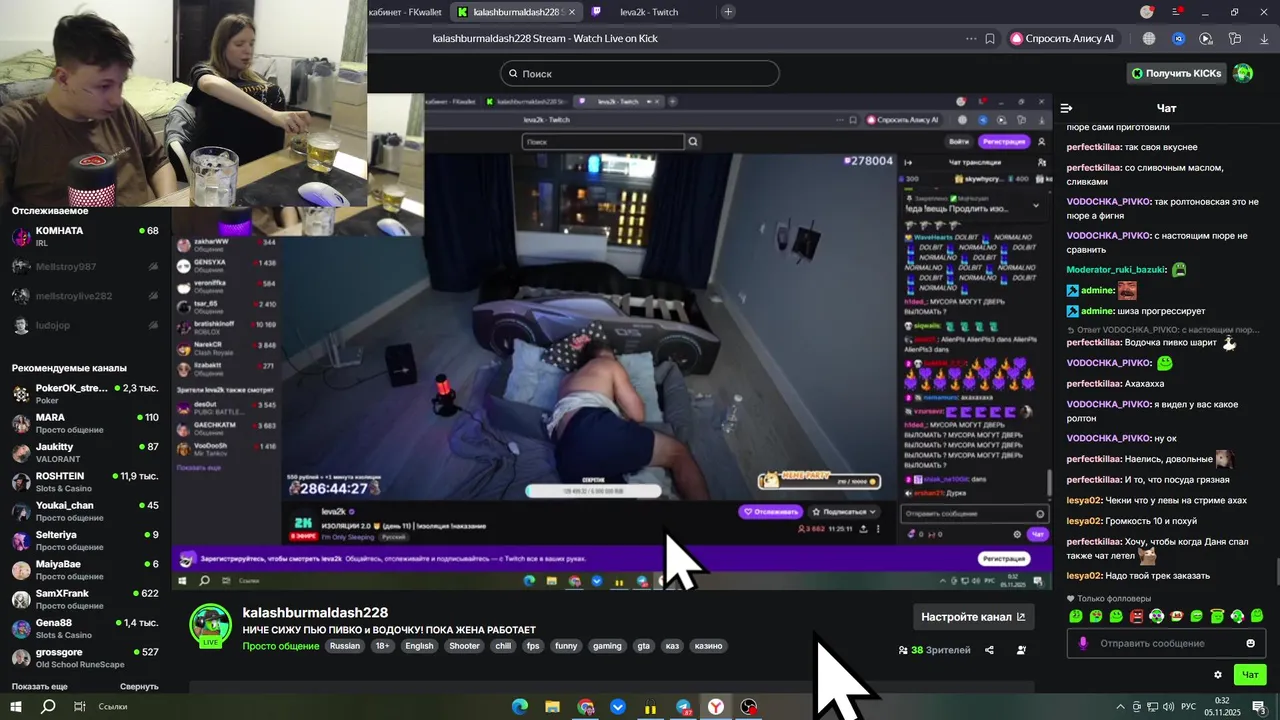
Task: Open PokerOK_stre... recommended channel
Action: click(x=85, y=394)
